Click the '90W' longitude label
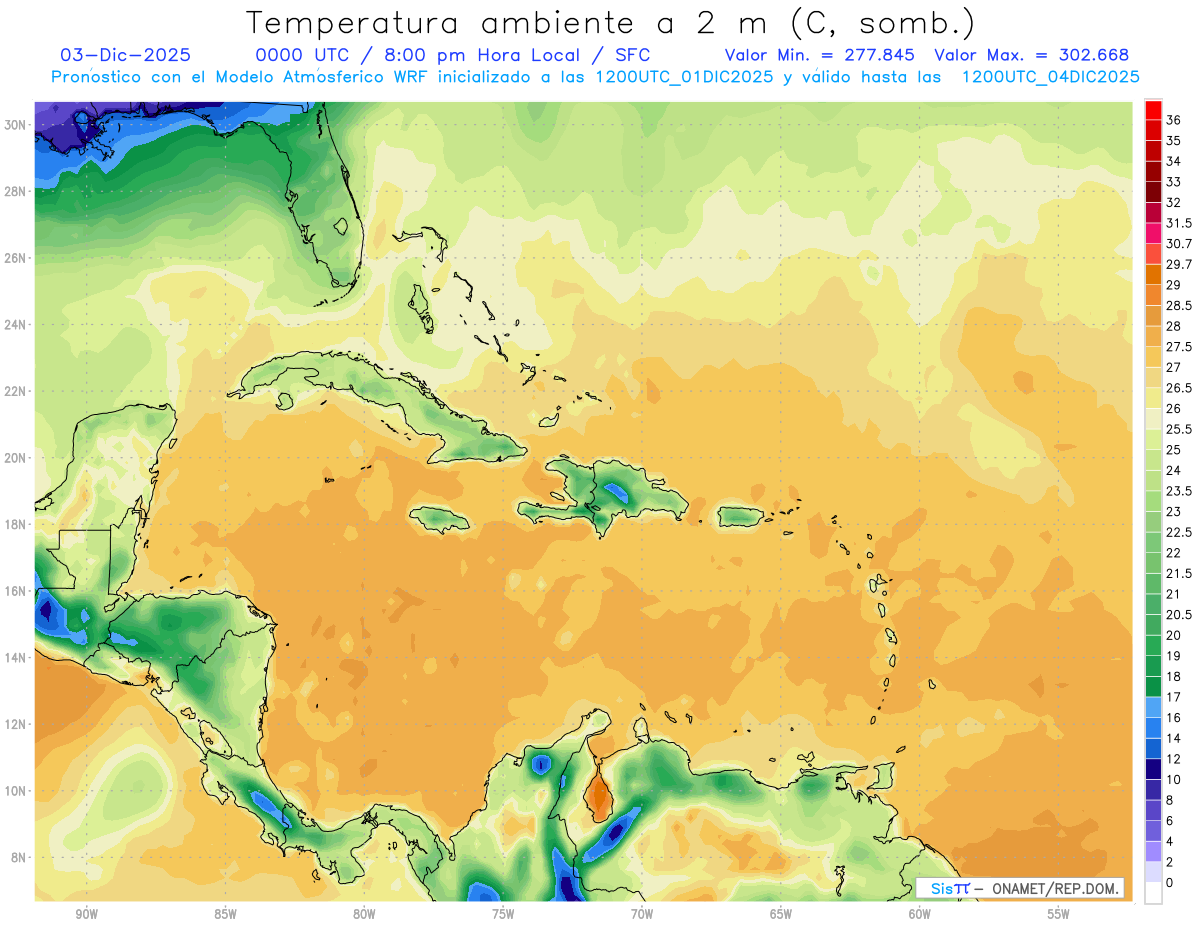The image size is (1200, 927). pyautogui.click(x=86, y=914)
